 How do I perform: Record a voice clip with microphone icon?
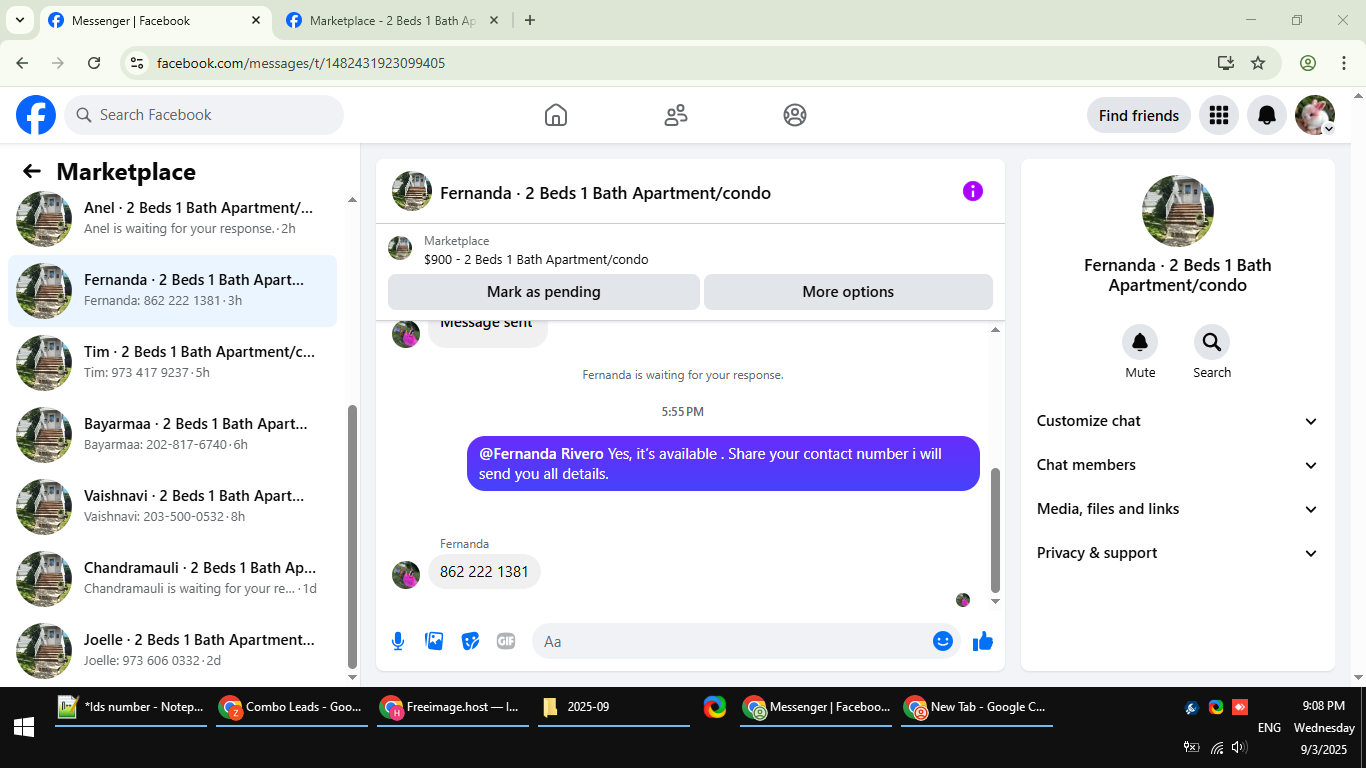pyautogui.click(x=398, y=641)
